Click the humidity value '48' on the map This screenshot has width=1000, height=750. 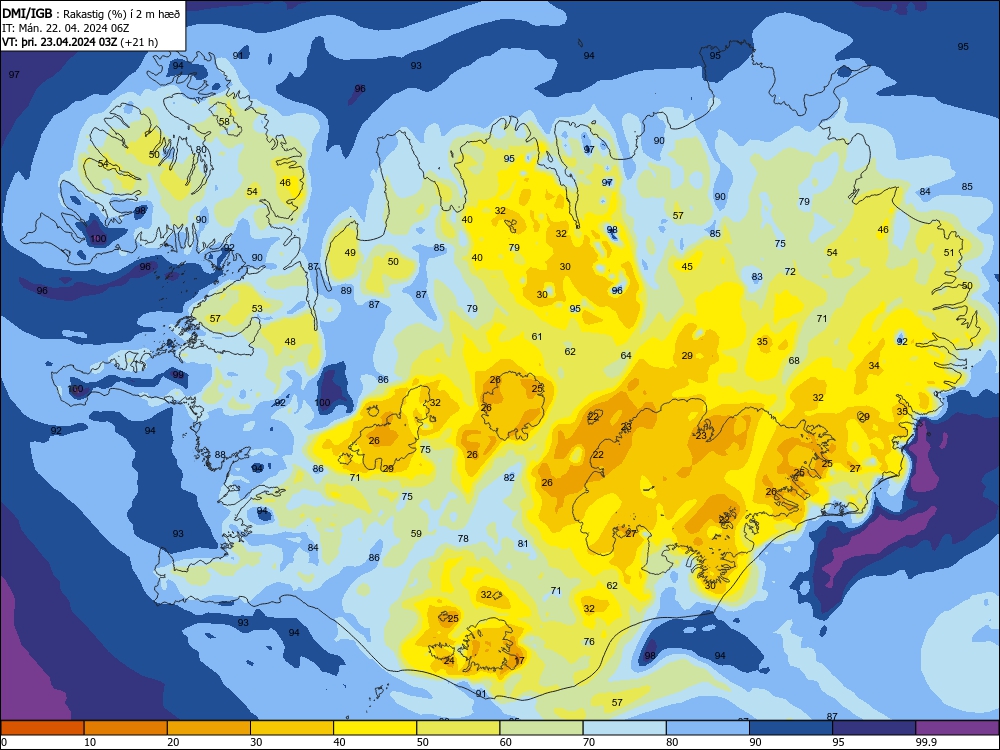pyautogui.click(x=290, y=341)
